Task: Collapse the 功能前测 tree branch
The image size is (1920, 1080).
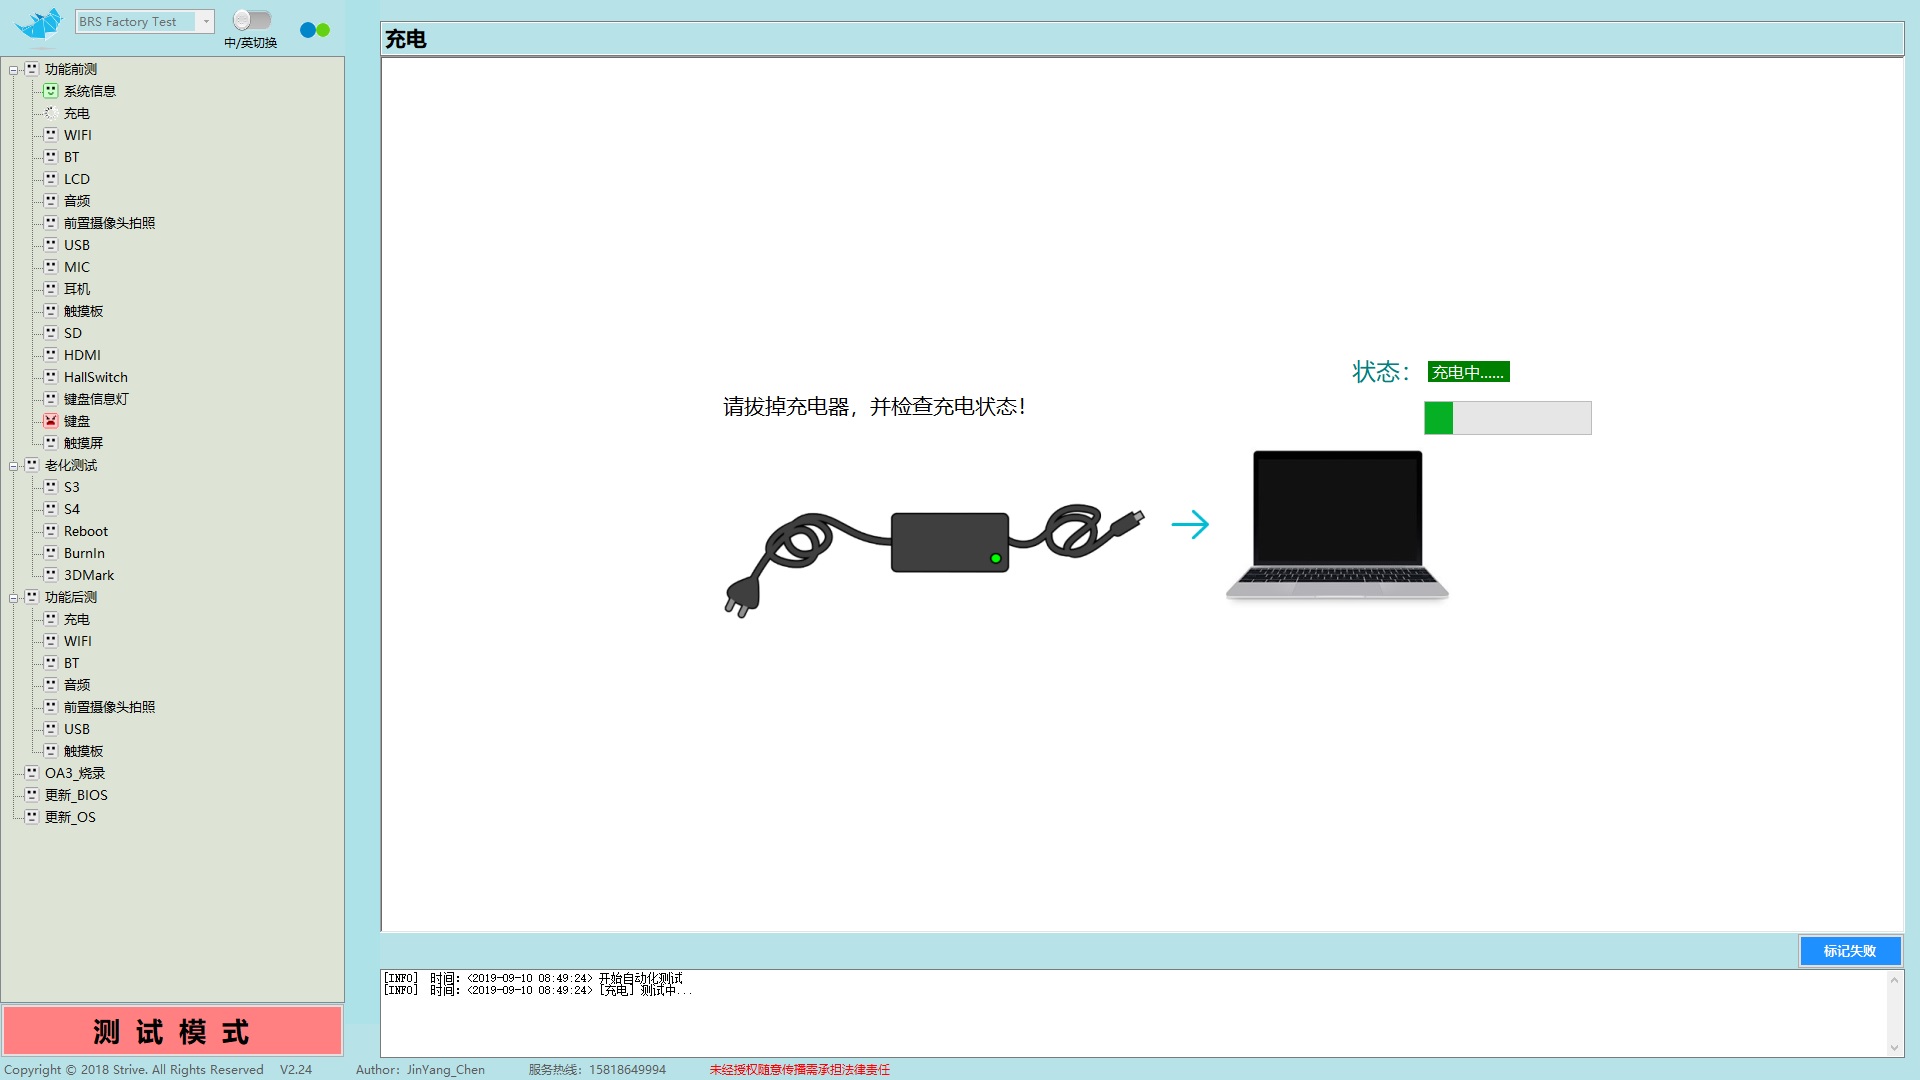Action: click(x=13, y=70)
